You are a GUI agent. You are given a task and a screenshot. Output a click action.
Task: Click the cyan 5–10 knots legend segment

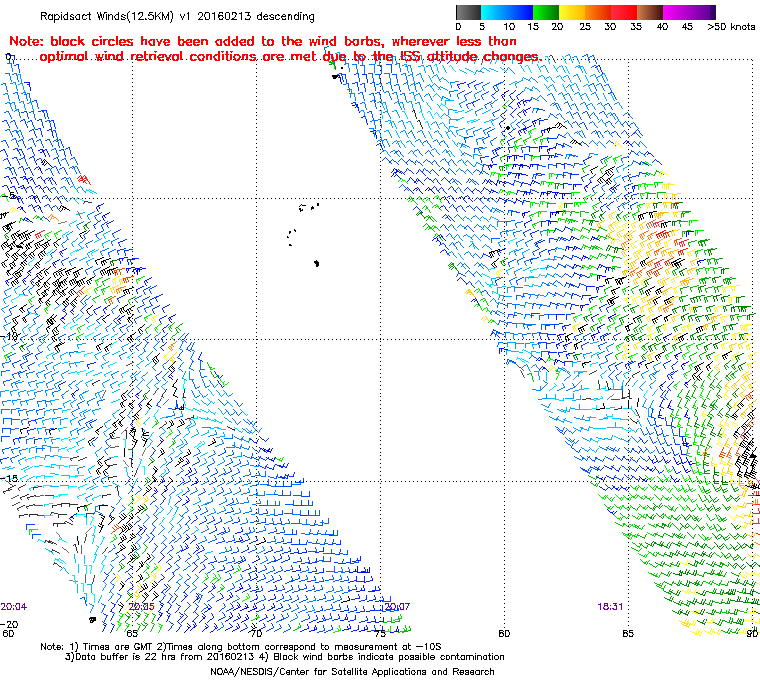494,12
